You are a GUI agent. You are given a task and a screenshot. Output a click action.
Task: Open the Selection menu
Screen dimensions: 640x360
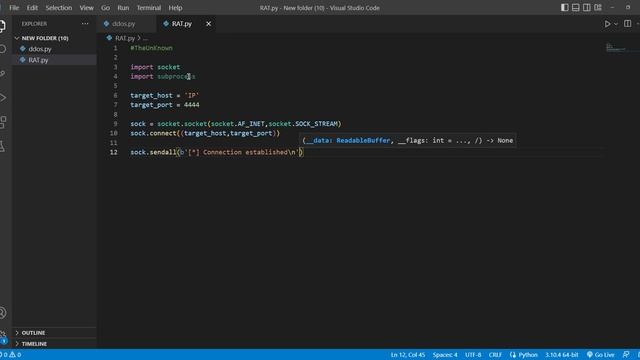[59, 8]
